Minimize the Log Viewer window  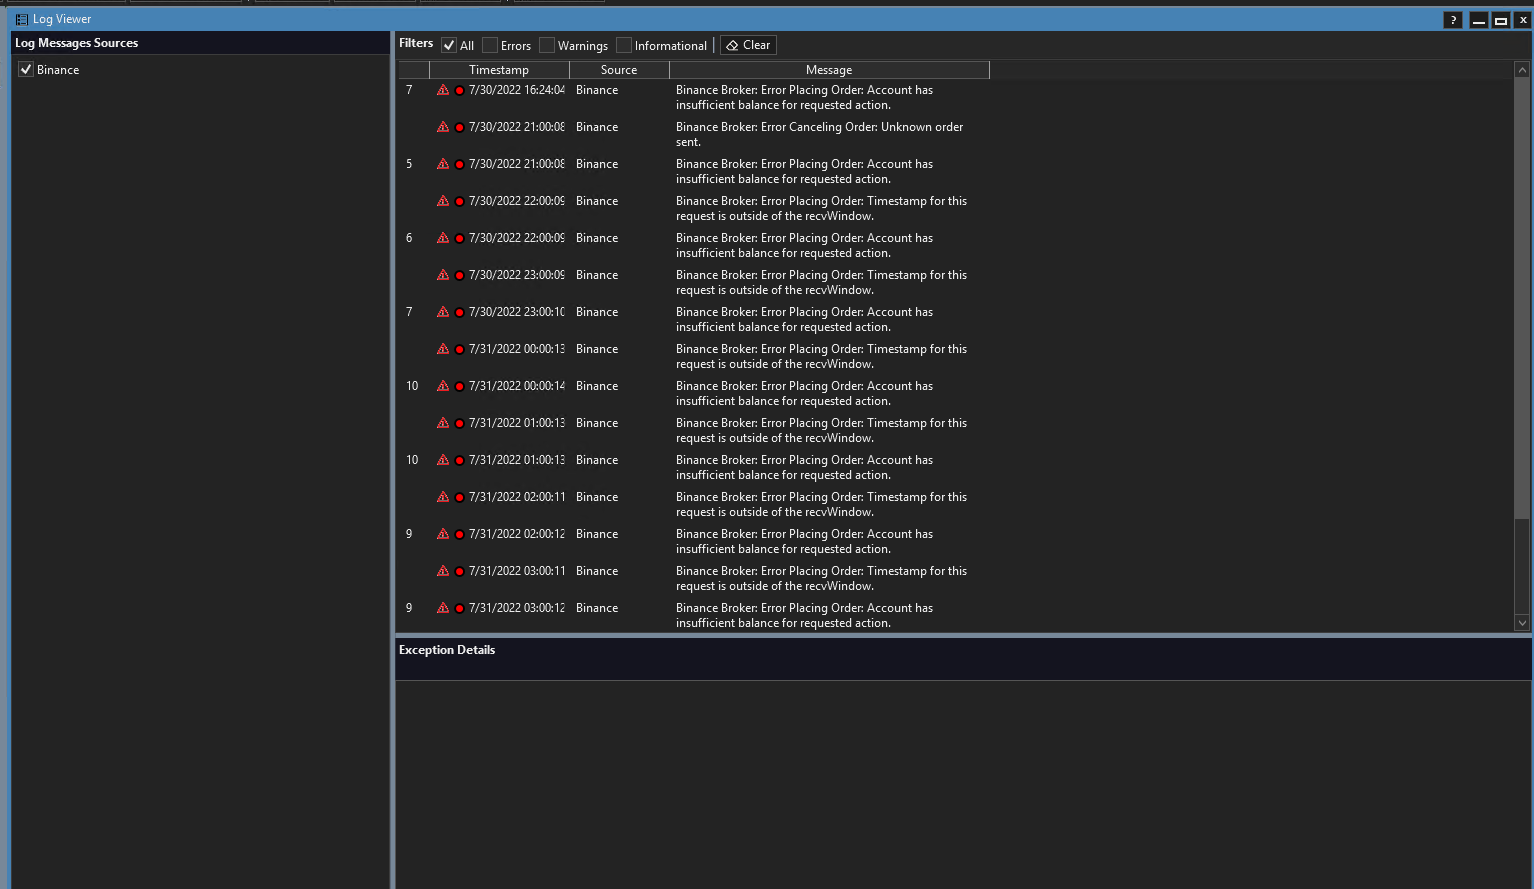pos(1479,20)
